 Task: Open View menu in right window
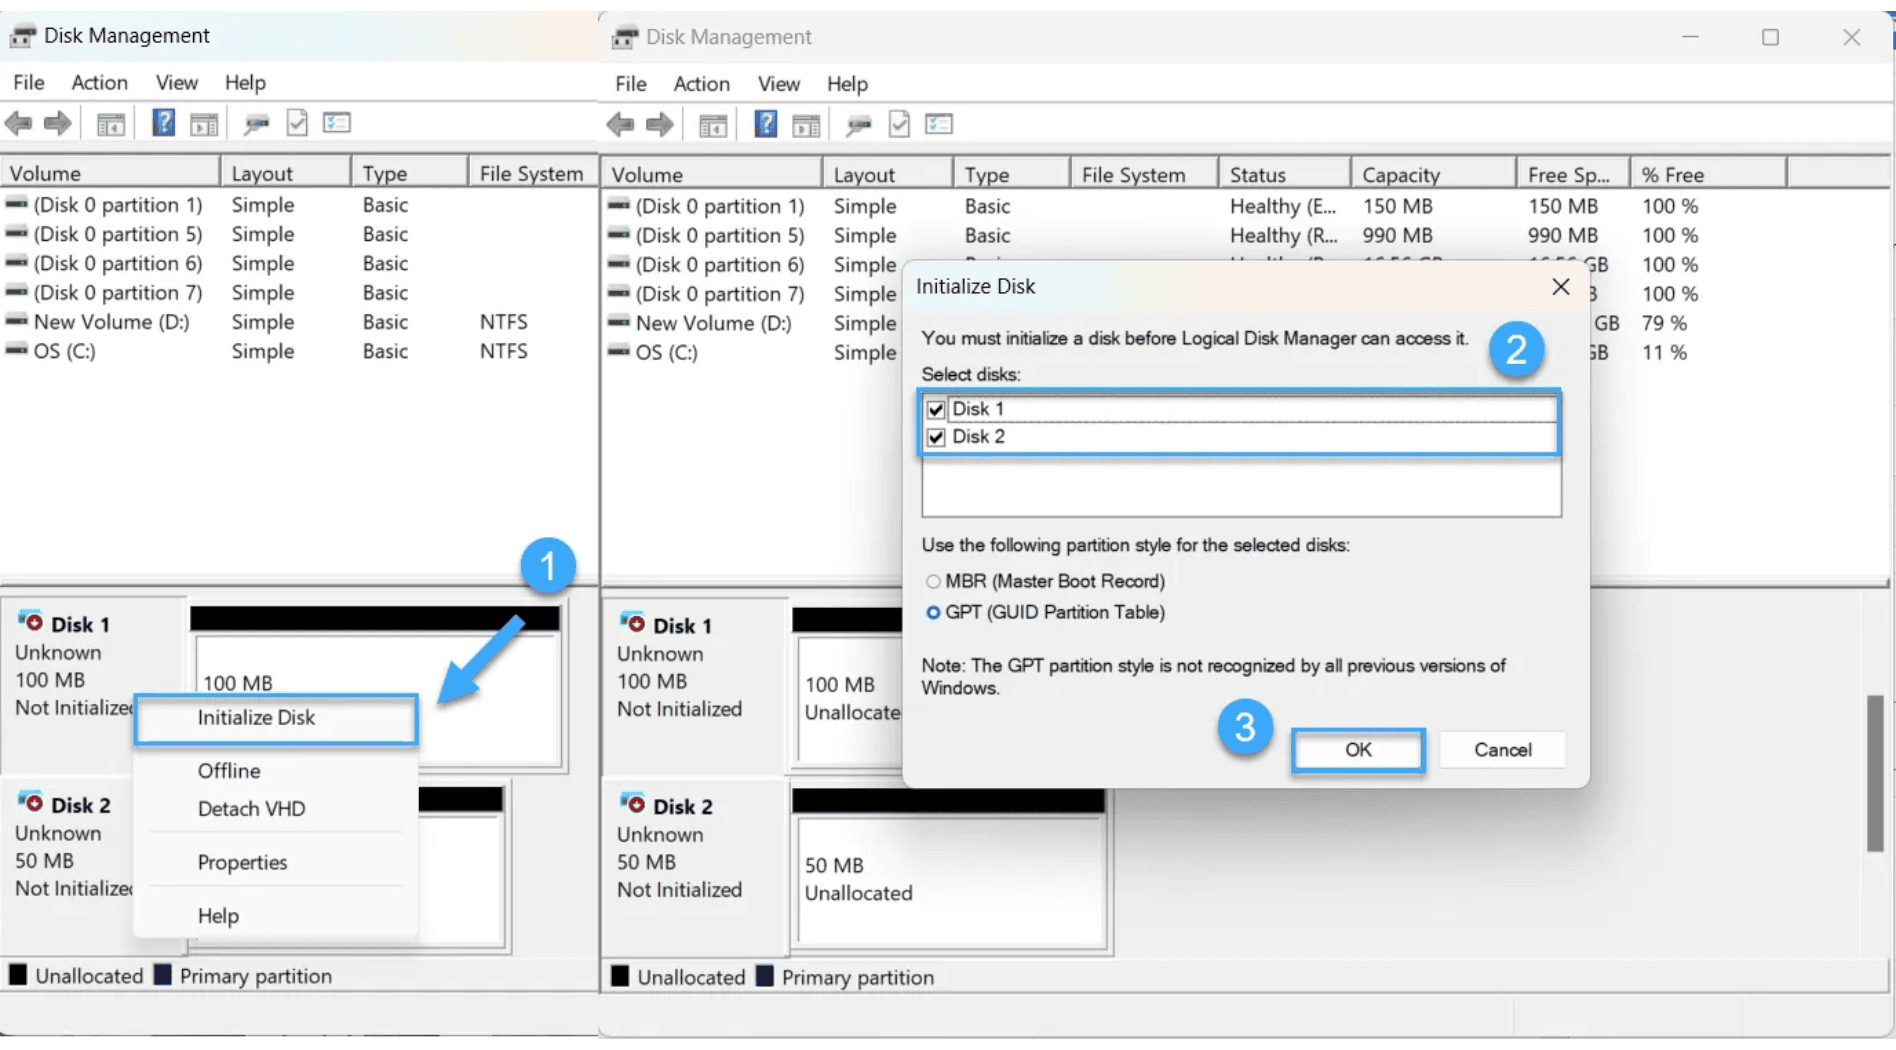(778, 84)
